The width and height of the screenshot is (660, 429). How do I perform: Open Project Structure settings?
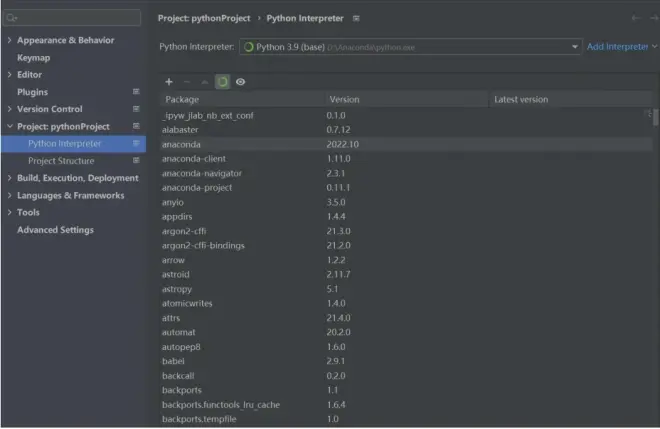coord(61,161)
